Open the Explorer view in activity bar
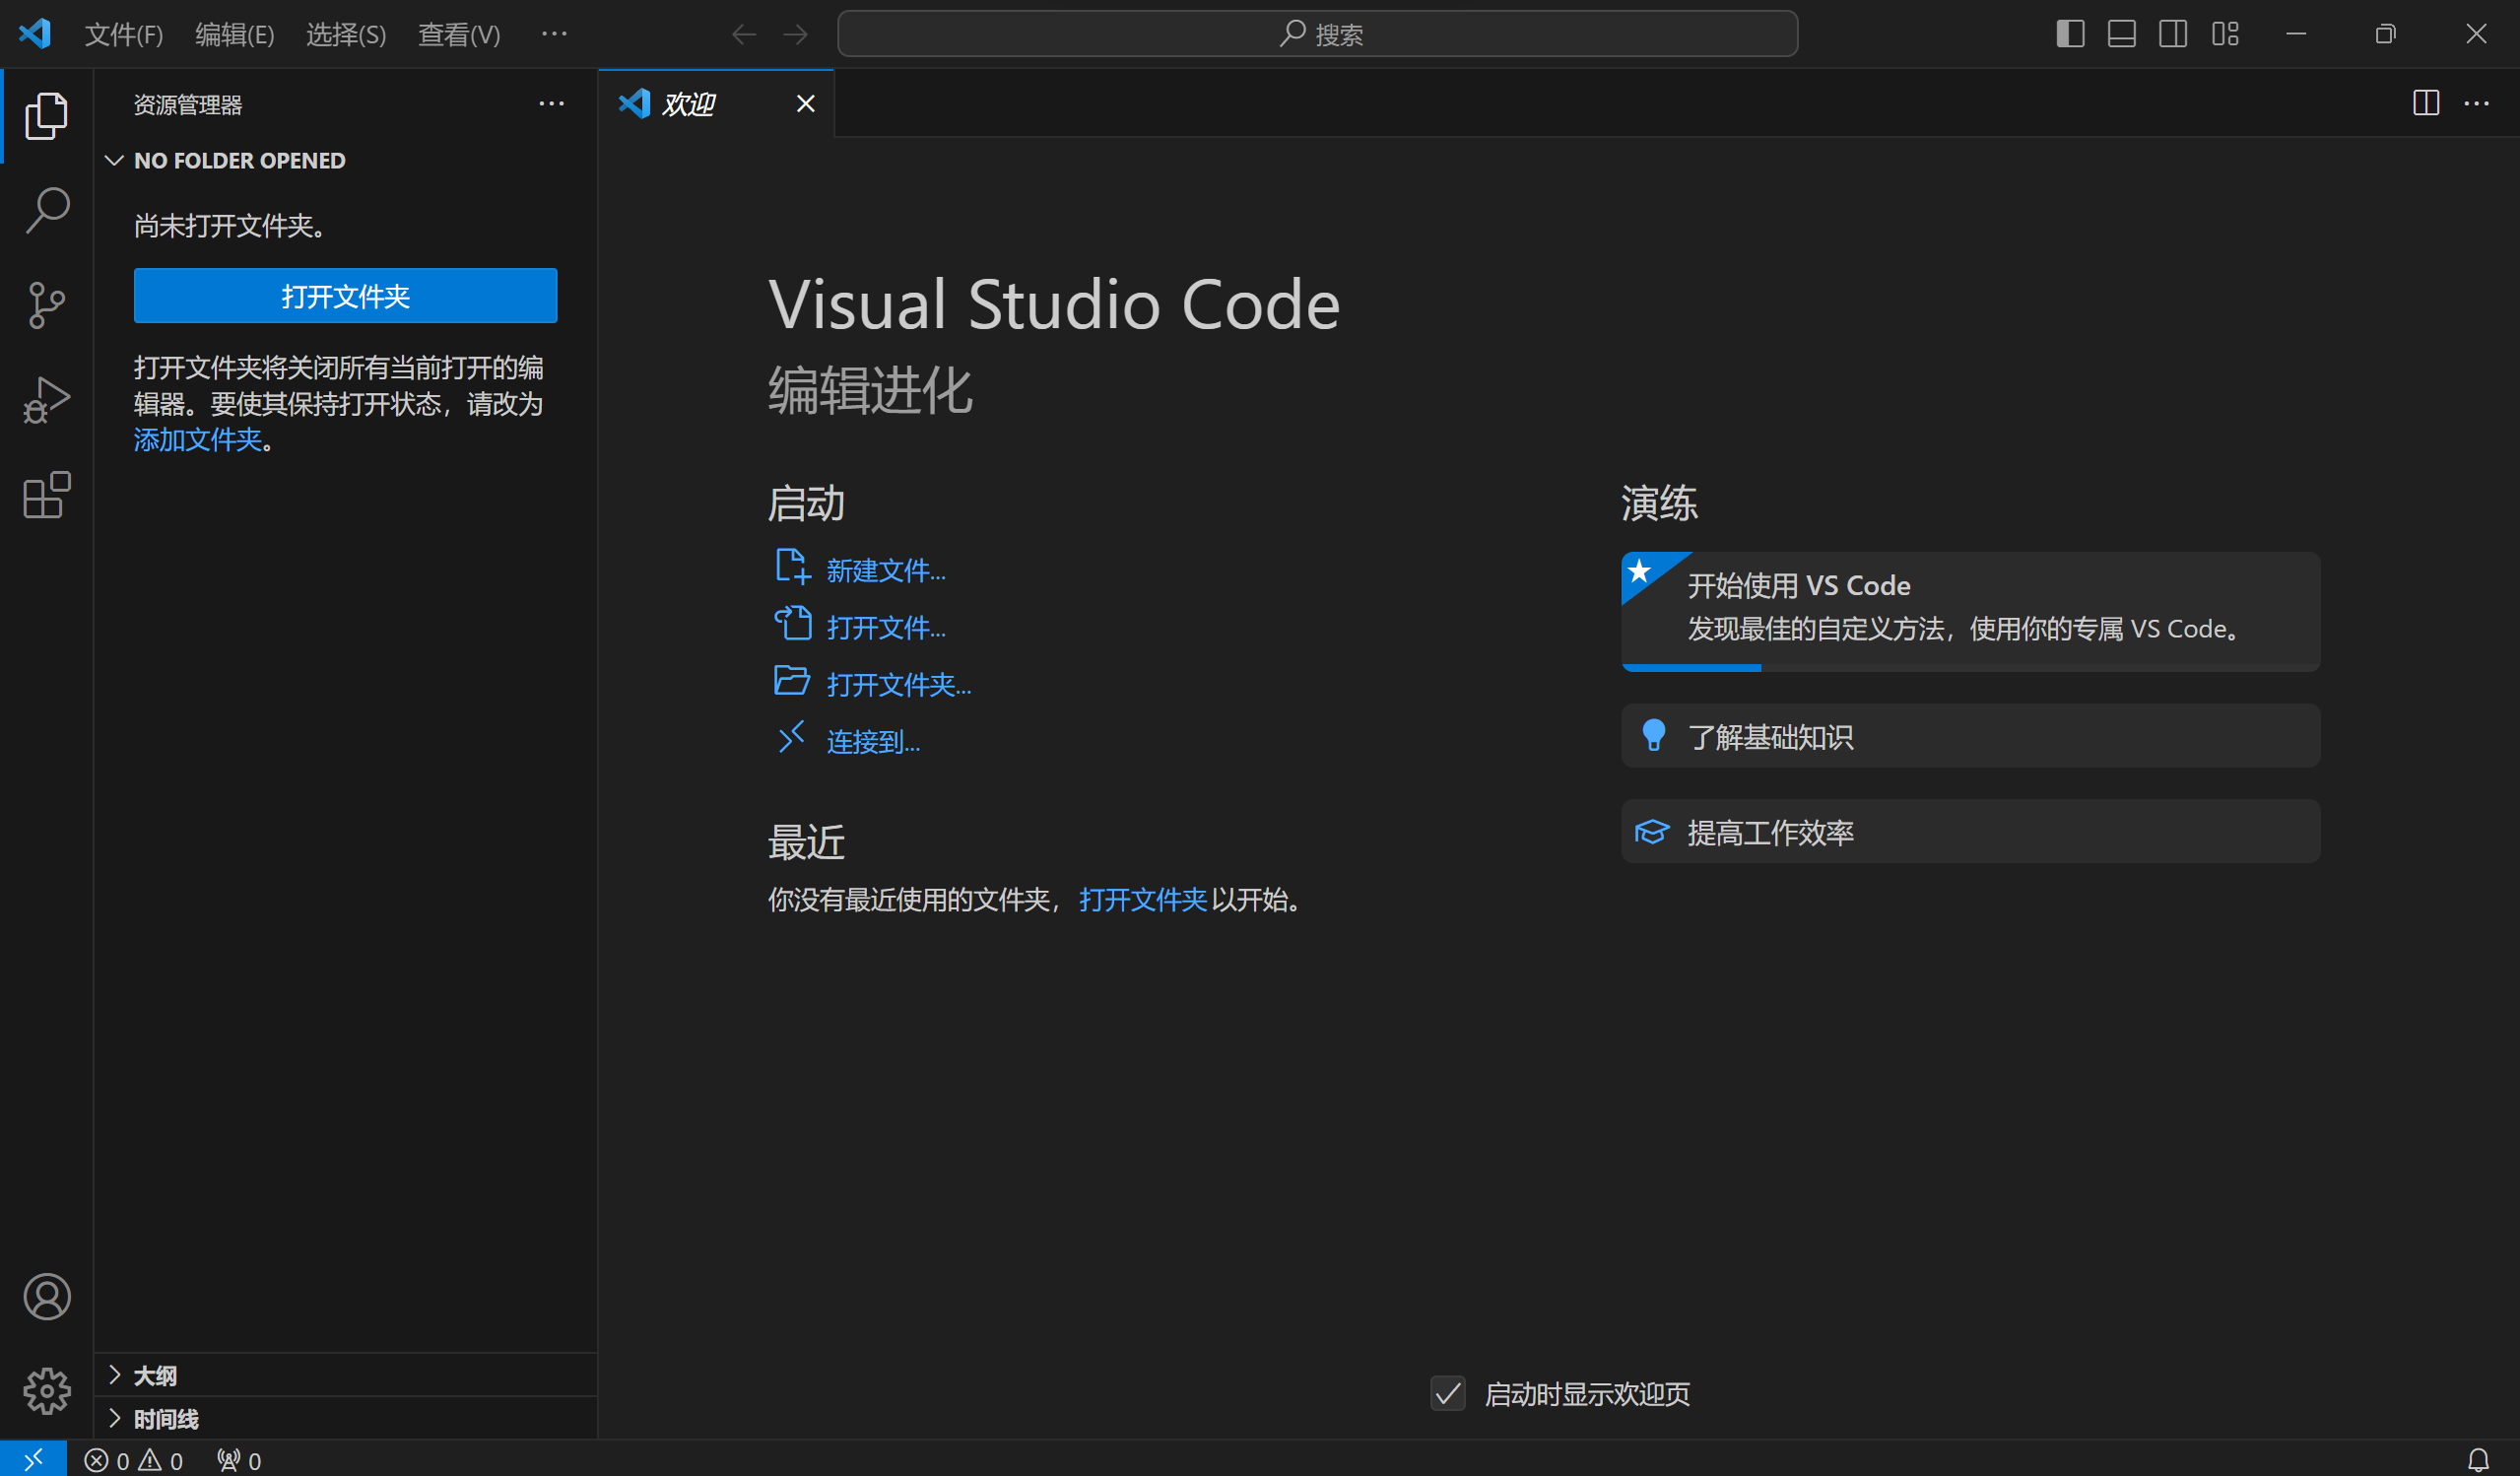 pyautogui.click(x=46, y=115)
